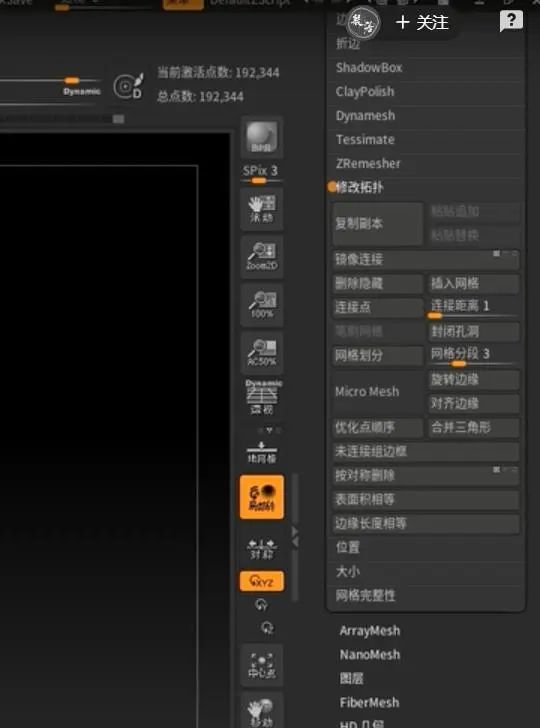Select the Scroll (滚动) hand icon

(x=262, y=209)
